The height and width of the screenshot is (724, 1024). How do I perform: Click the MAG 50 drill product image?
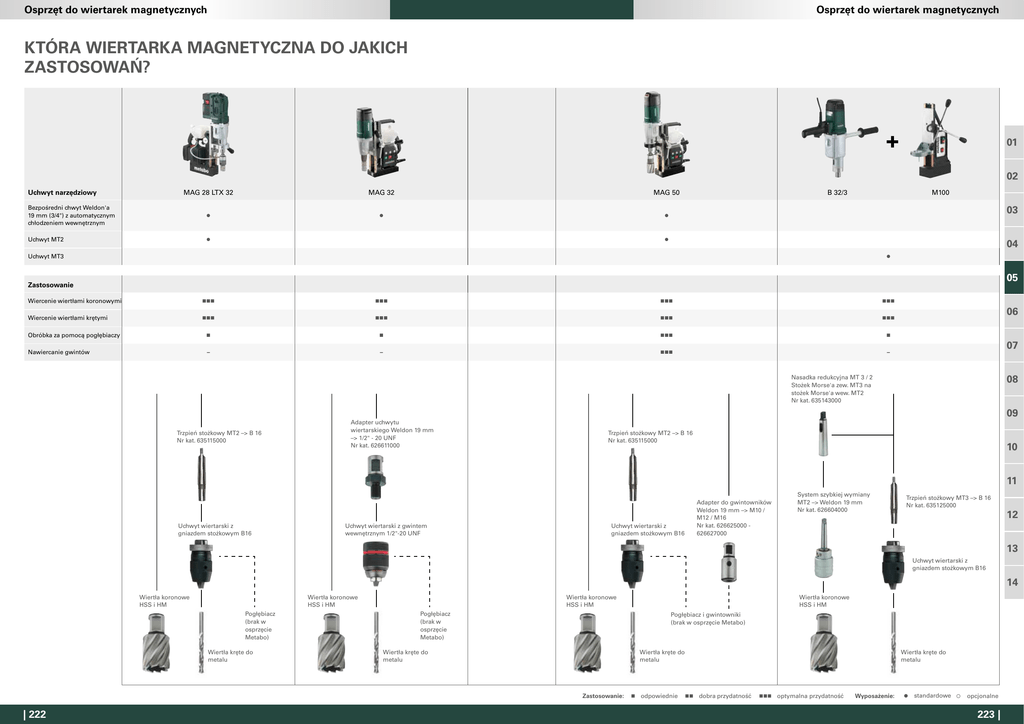(666, 134)
